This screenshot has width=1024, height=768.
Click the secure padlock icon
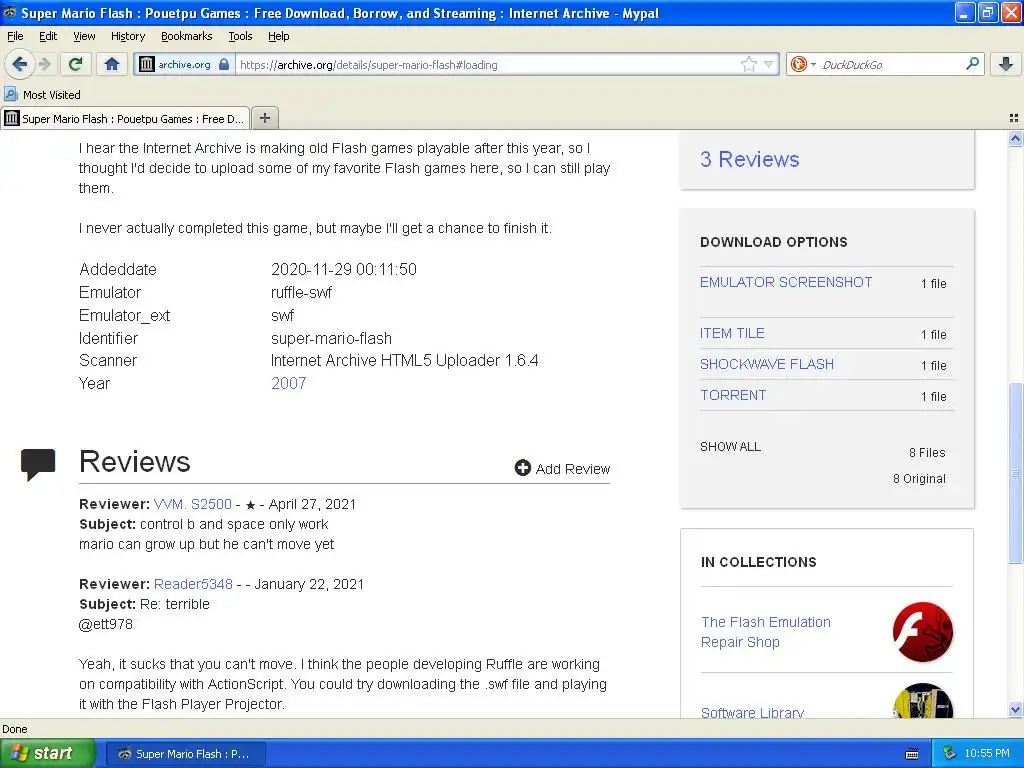[x=224, y=64]
